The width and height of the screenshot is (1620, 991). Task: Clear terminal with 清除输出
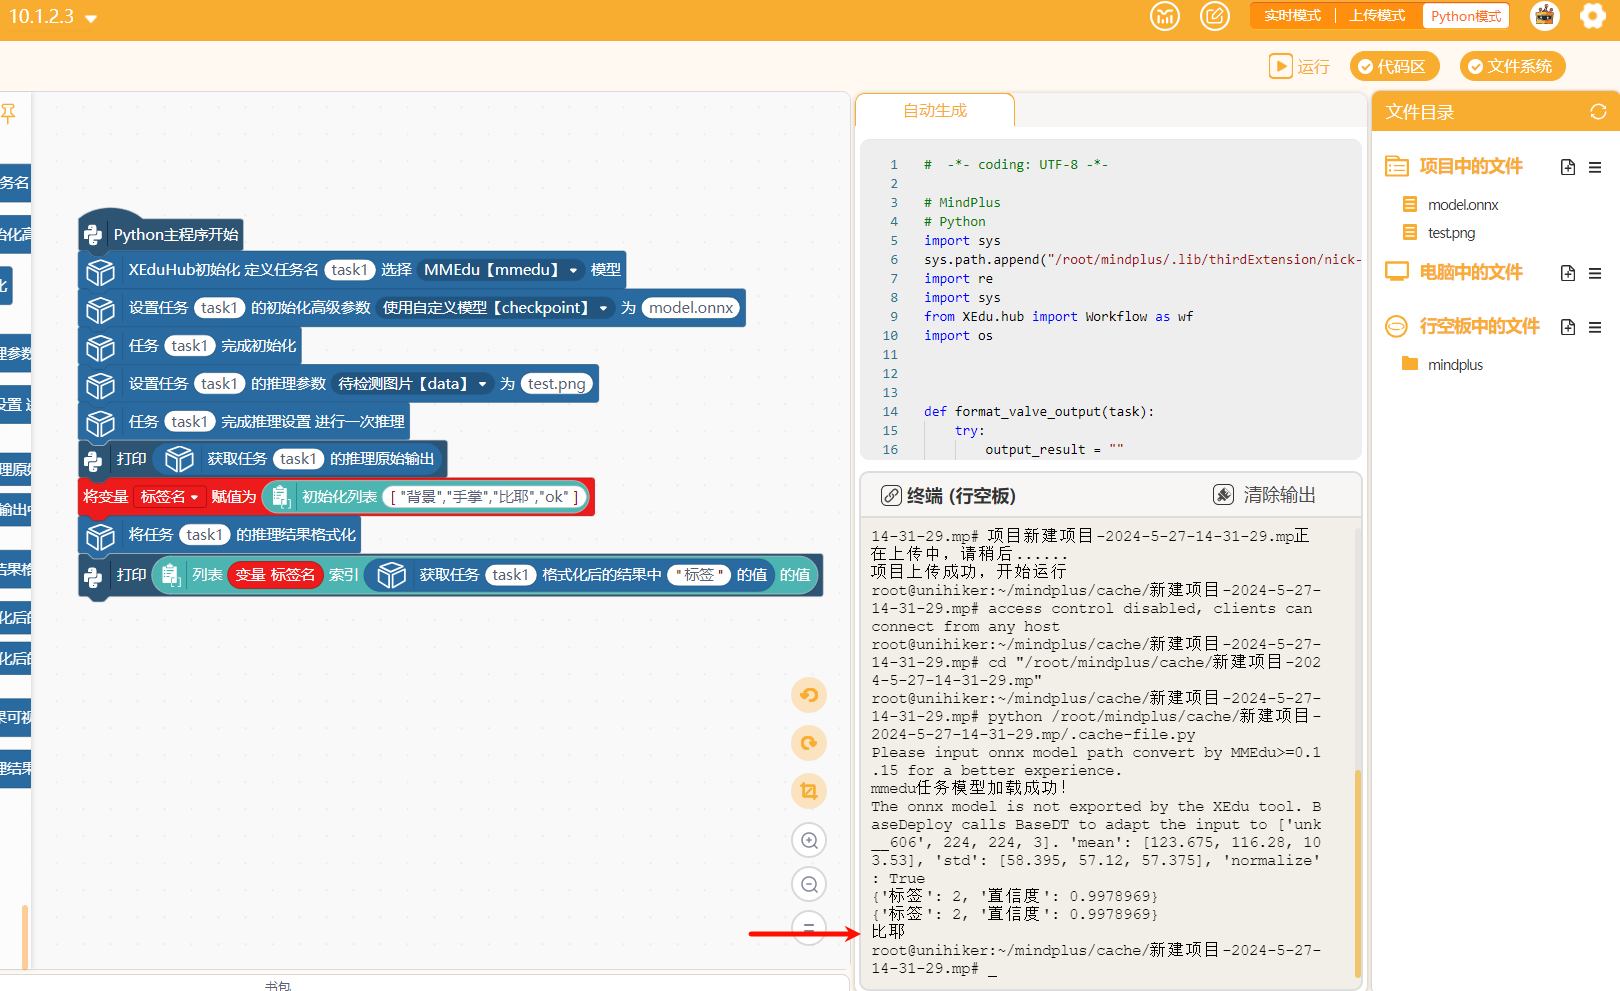pos(1265,495)
